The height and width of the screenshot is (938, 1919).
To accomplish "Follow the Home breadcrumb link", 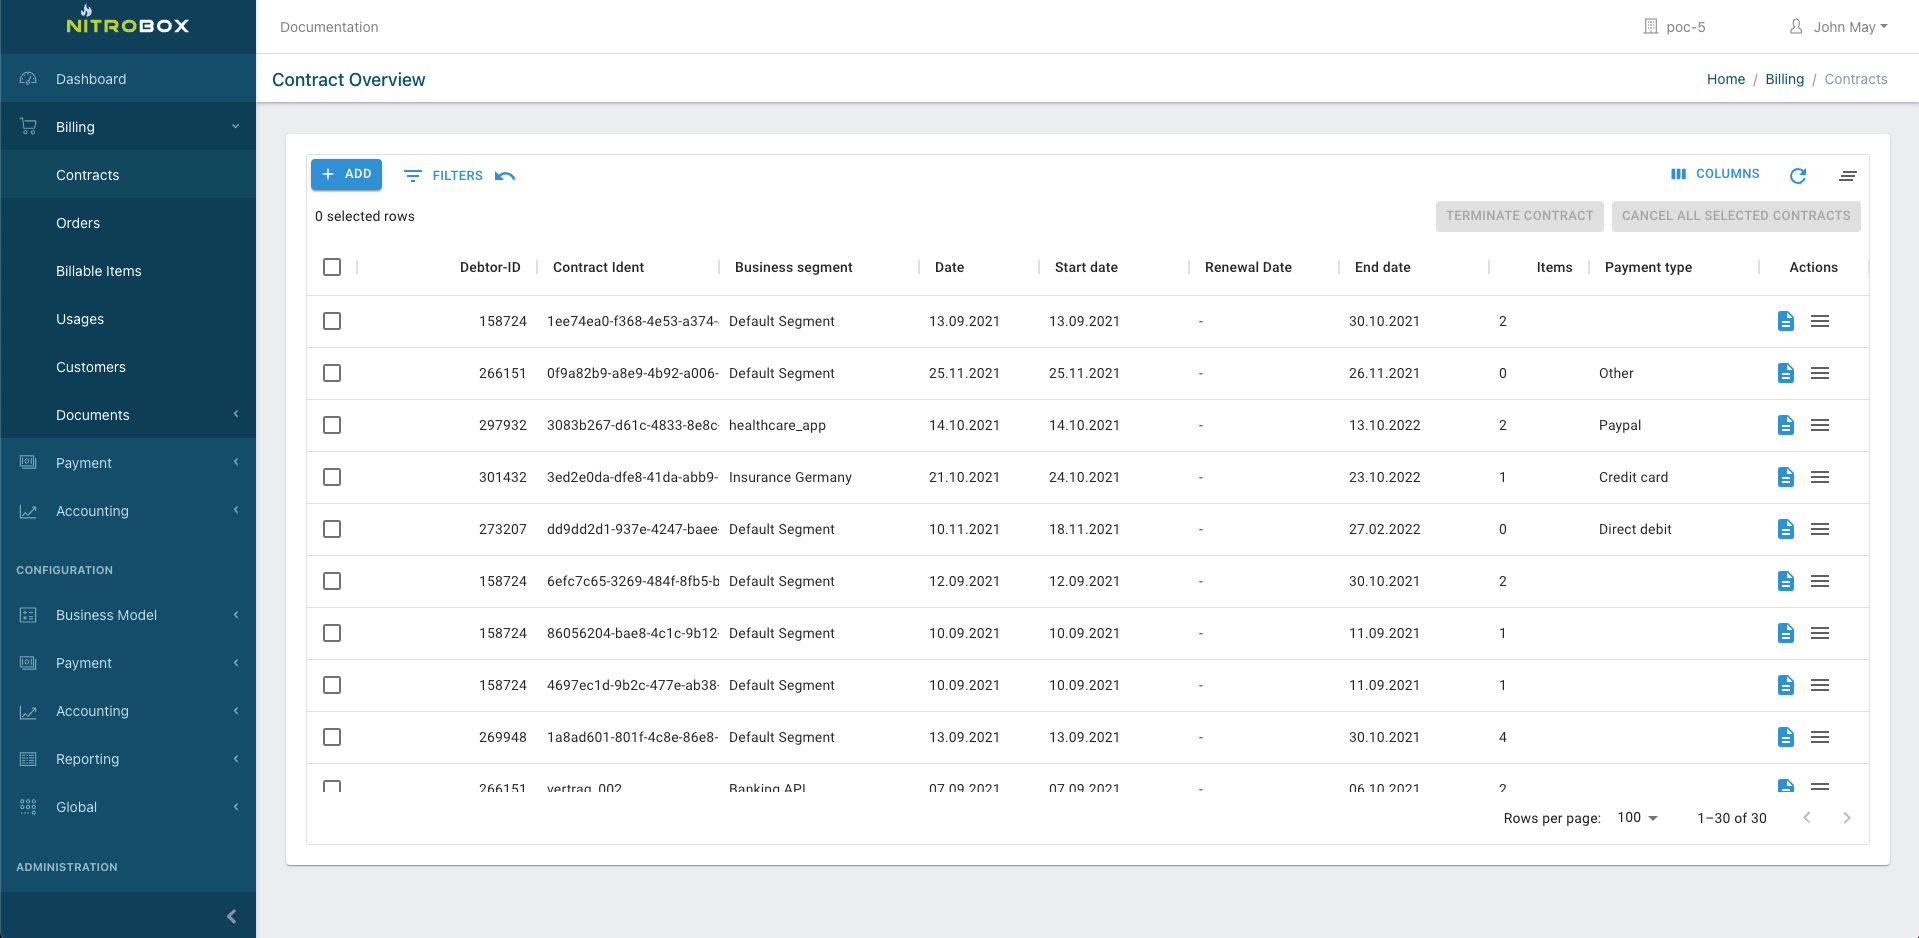I will pyautogui.click(x=1725, y=79).
